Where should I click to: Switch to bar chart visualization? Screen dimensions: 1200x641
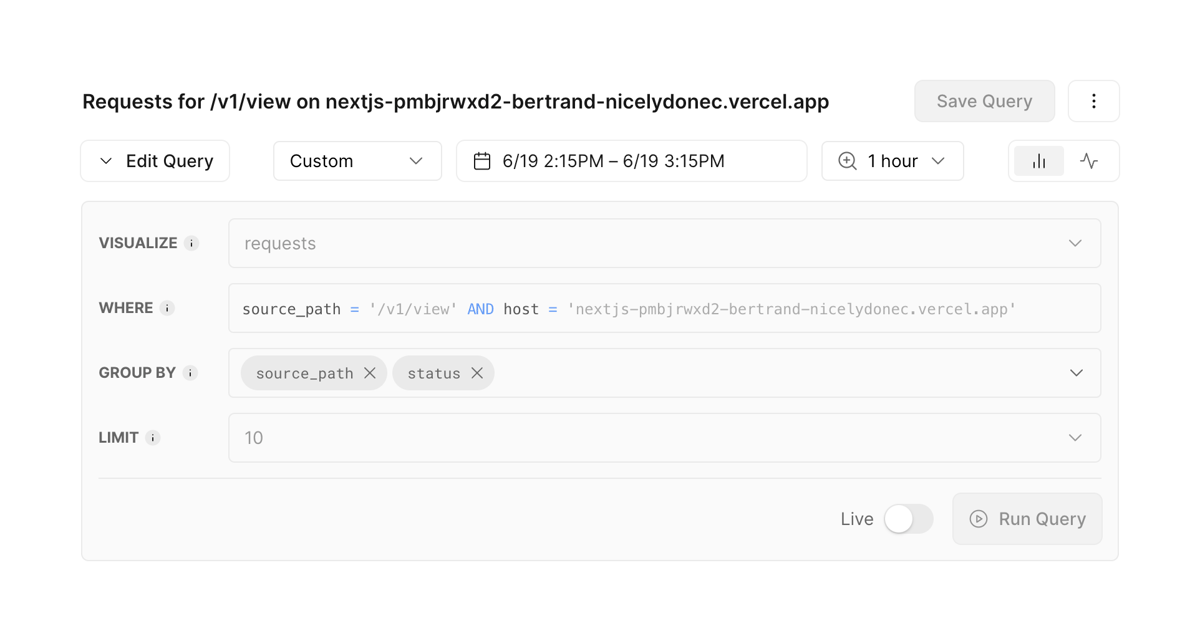pos(1039,160)
